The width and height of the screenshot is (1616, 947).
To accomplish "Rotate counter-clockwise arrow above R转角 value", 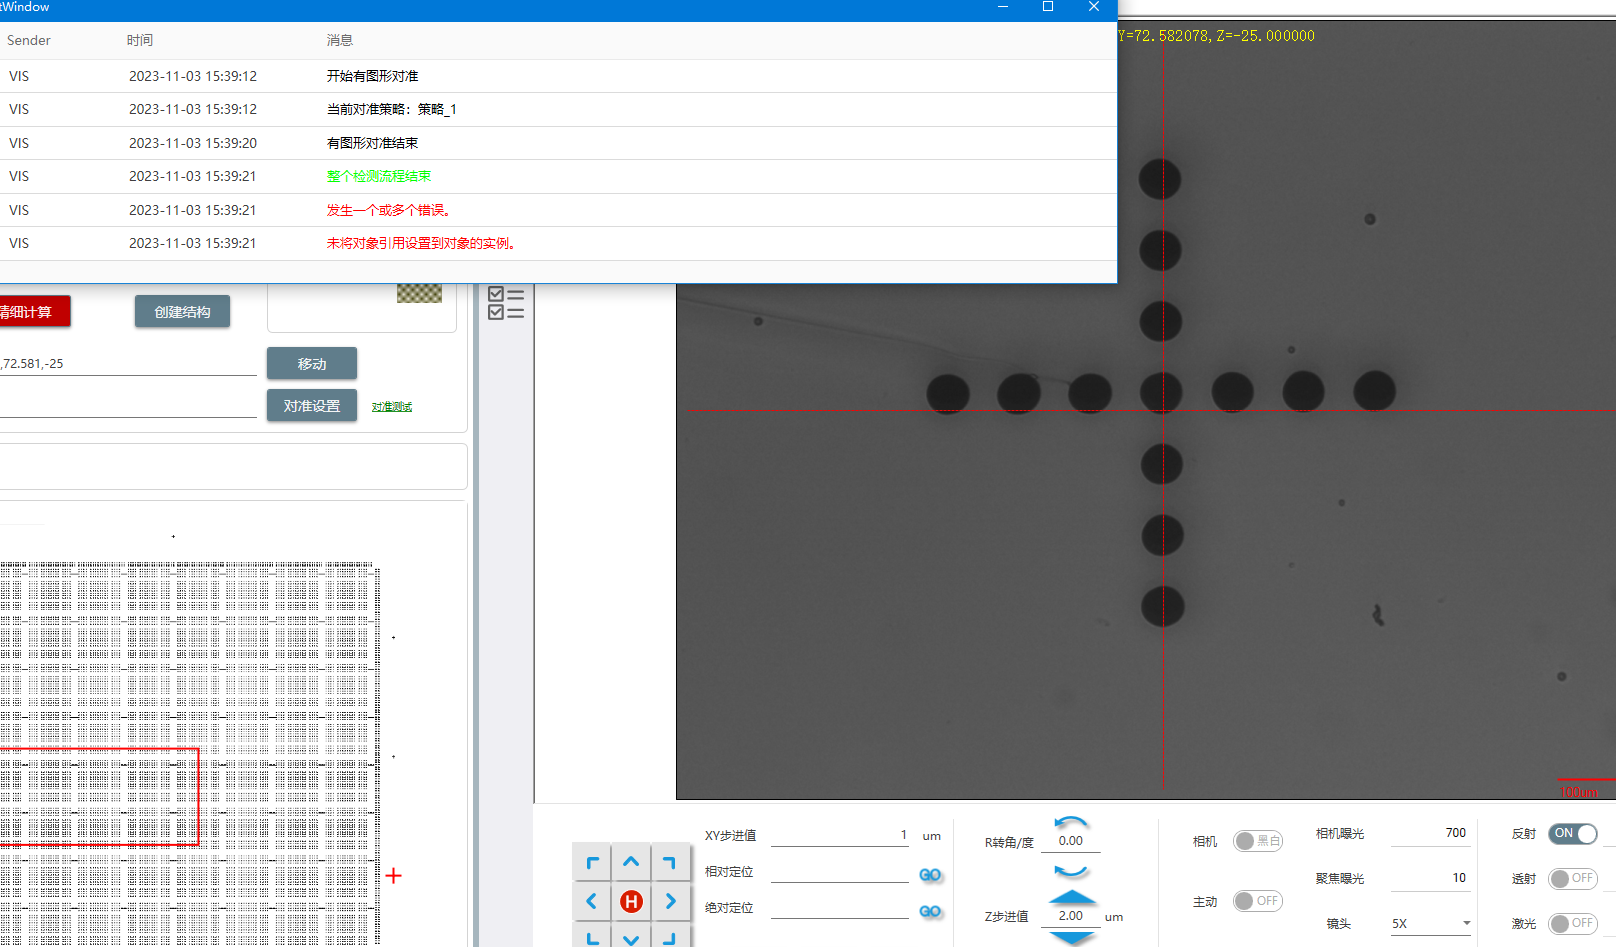I will [1071, 822].
